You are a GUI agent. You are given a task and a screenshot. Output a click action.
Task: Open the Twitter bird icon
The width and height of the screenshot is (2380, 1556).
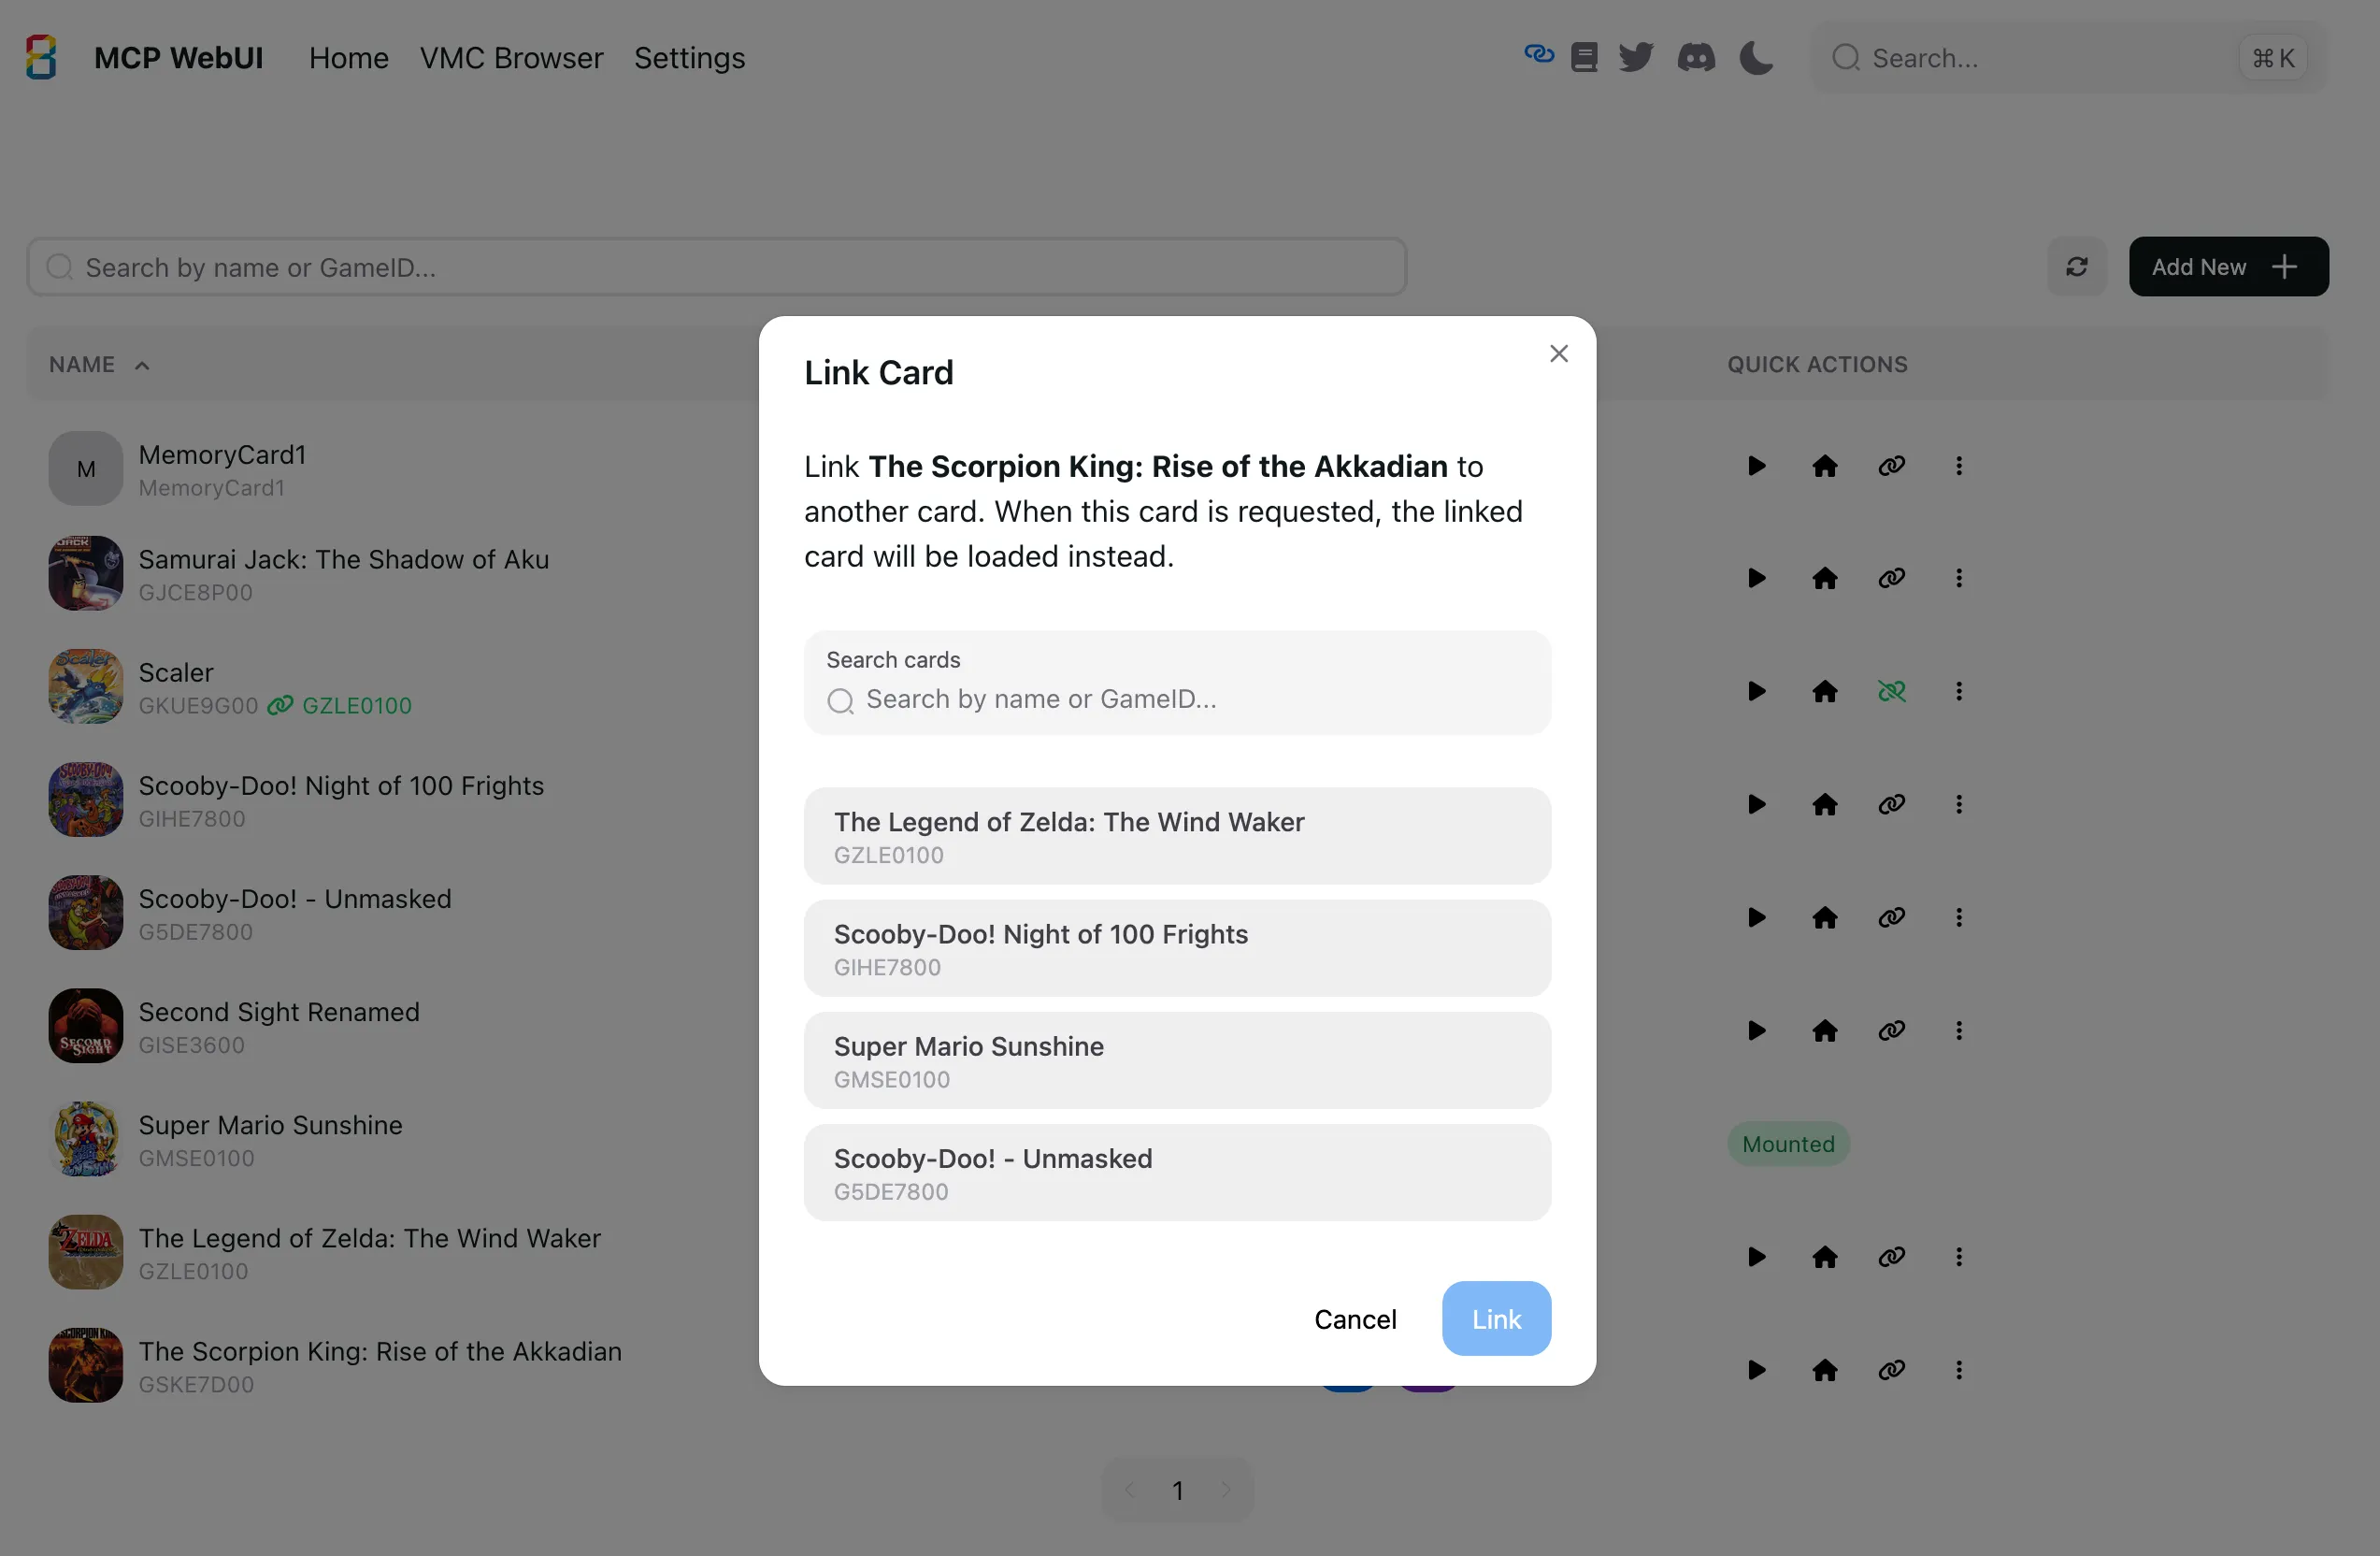(x=1636, y=57)
